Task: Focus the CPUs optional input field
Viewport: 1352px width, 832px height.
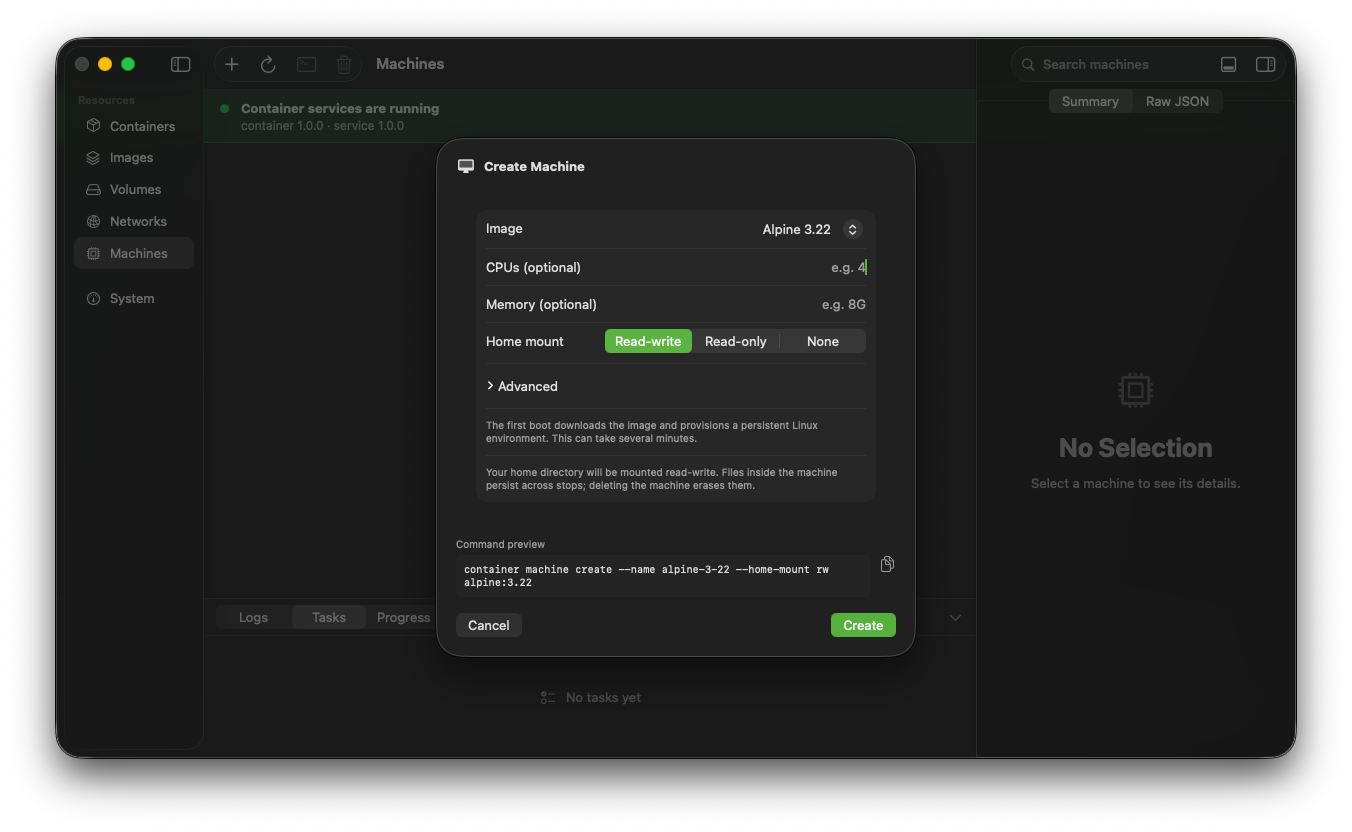Action: click(676, 267)
